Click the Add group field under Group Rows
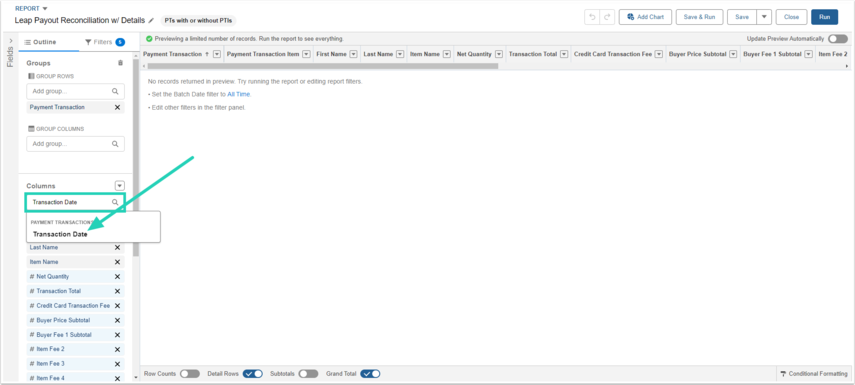The height and width of the screenshot is (385, 855). coord(75,92)
